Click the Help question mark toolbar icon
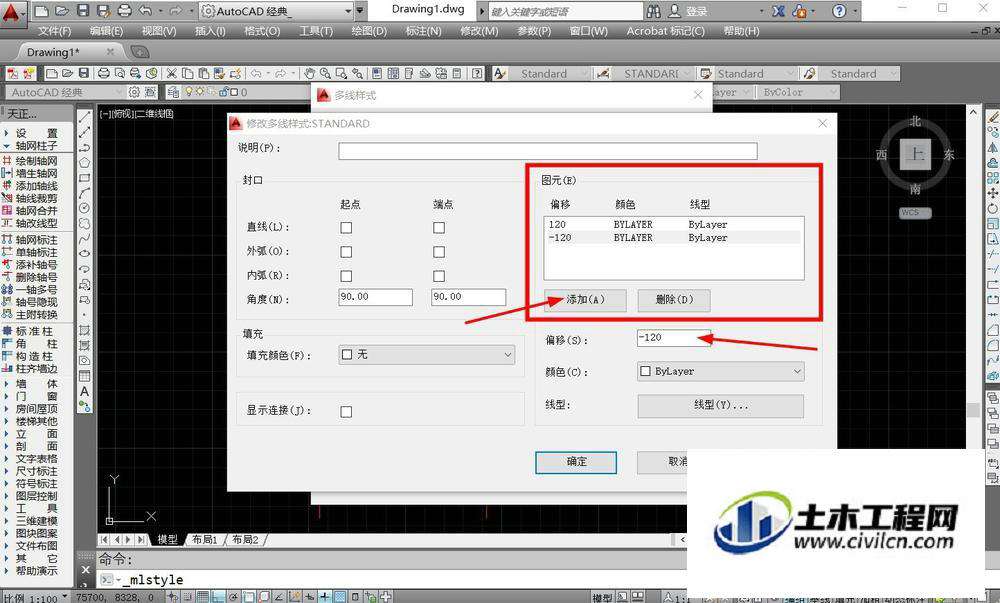Image resolution: width=1000 pixels, height=603 pixels. tap(477, 73)
